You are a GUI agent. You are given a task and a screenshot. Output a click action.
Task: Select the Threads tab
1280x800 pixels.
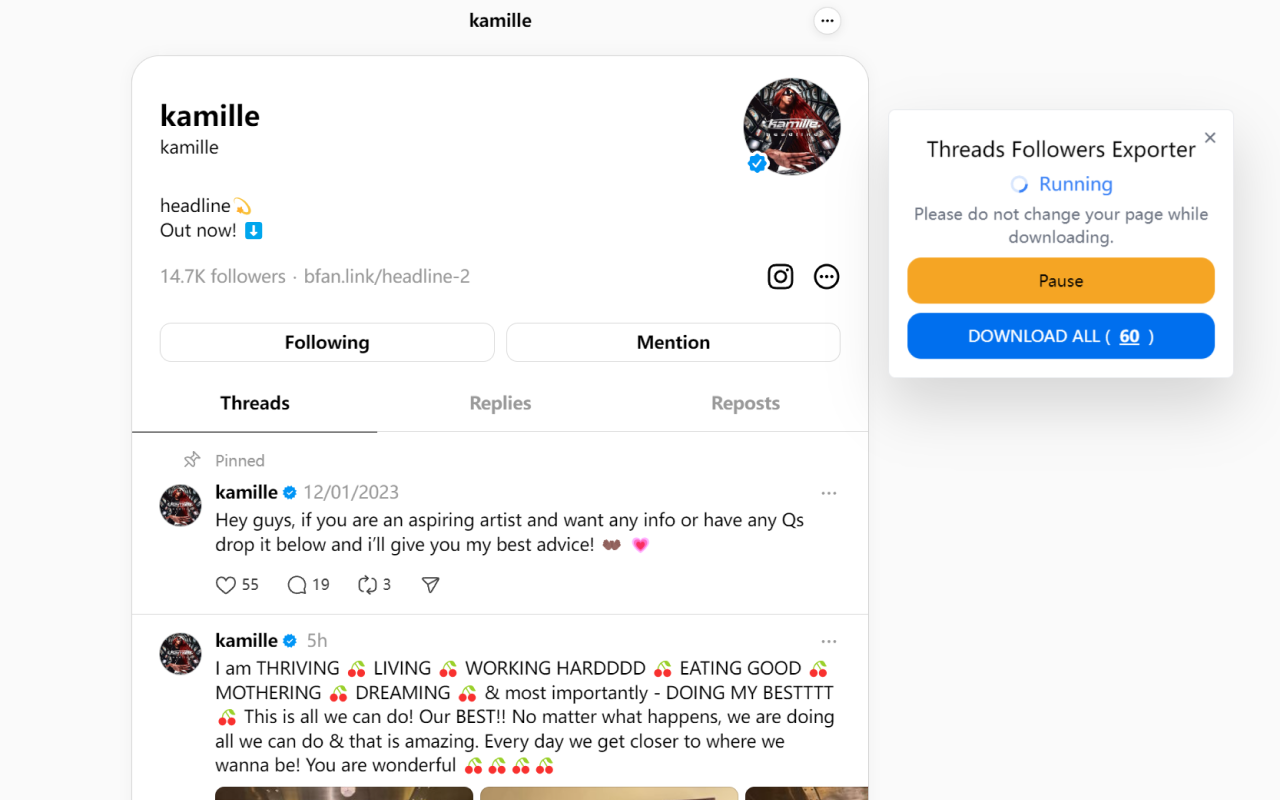tap(255, 403)
